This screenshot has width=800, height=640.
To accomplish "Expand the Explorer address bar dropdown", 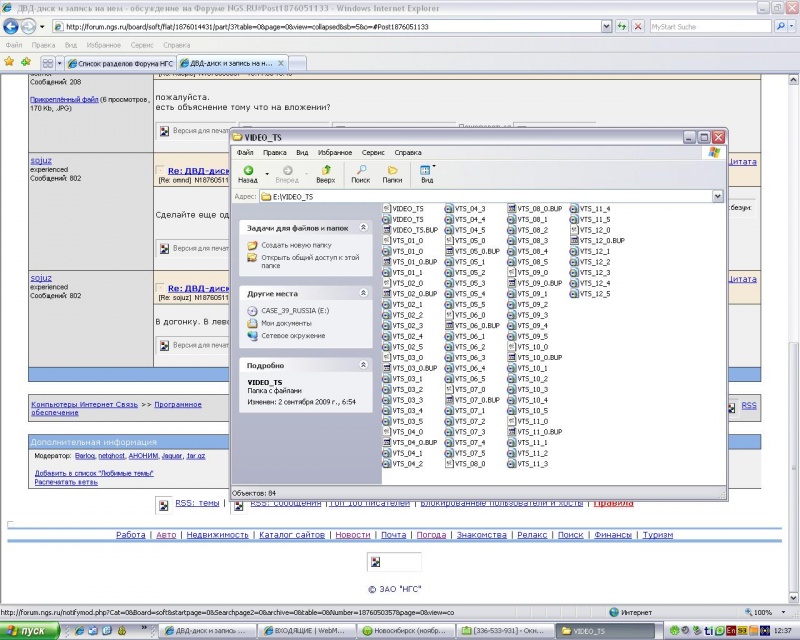I will point(717,197).
